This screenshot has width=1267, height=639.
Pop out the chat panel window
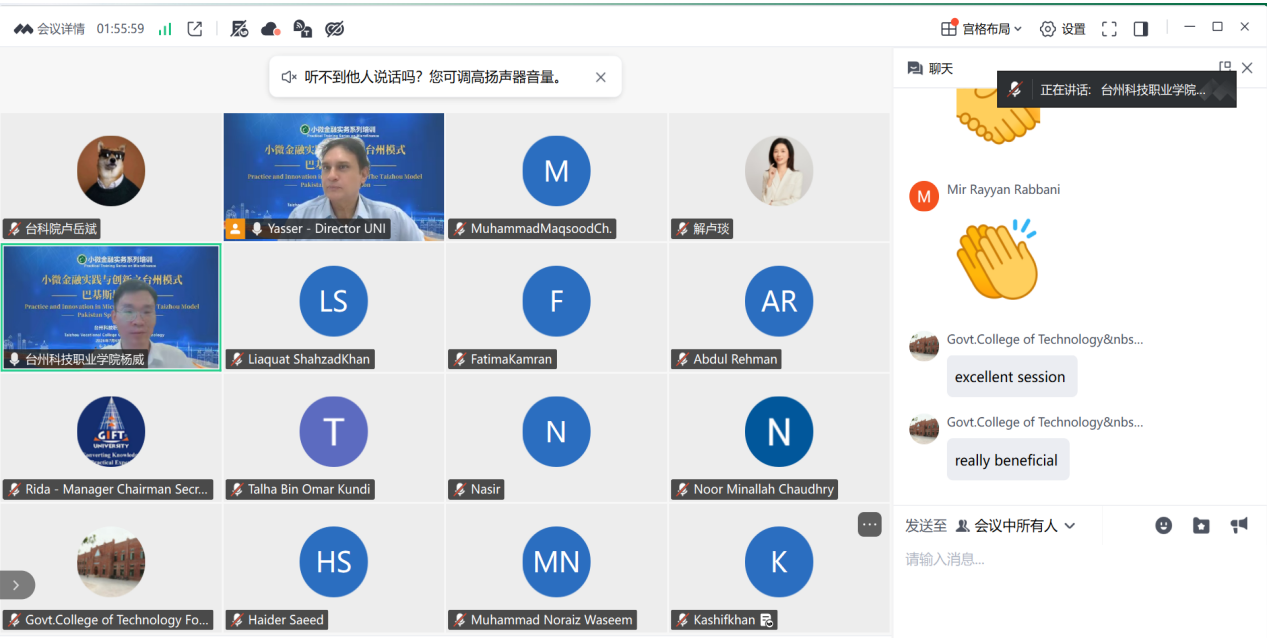(1225, 67)
